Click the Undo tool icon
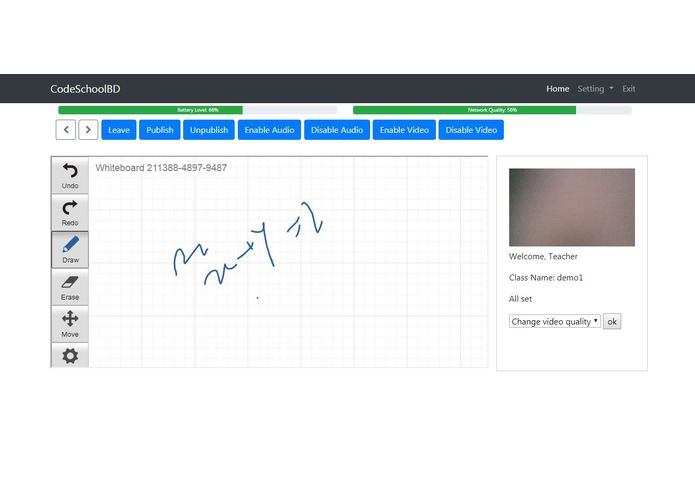This screenshot has width=695, height=494. (70, 175)
